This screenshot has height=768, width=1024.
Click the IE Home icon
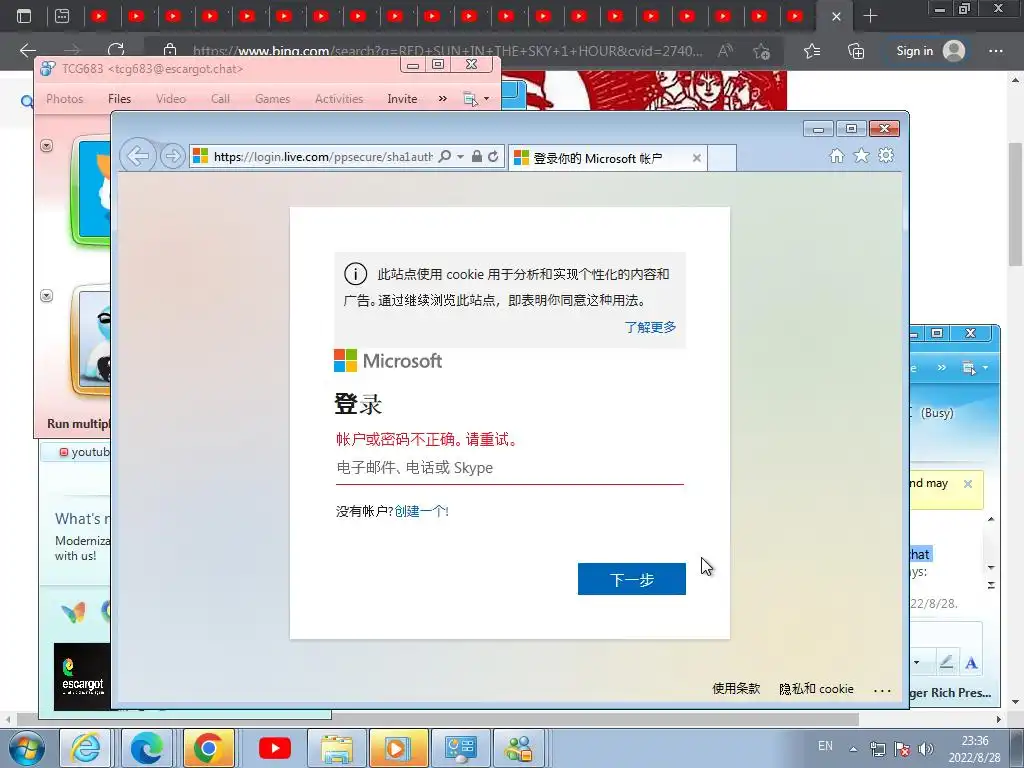click(x=837, y=155)
